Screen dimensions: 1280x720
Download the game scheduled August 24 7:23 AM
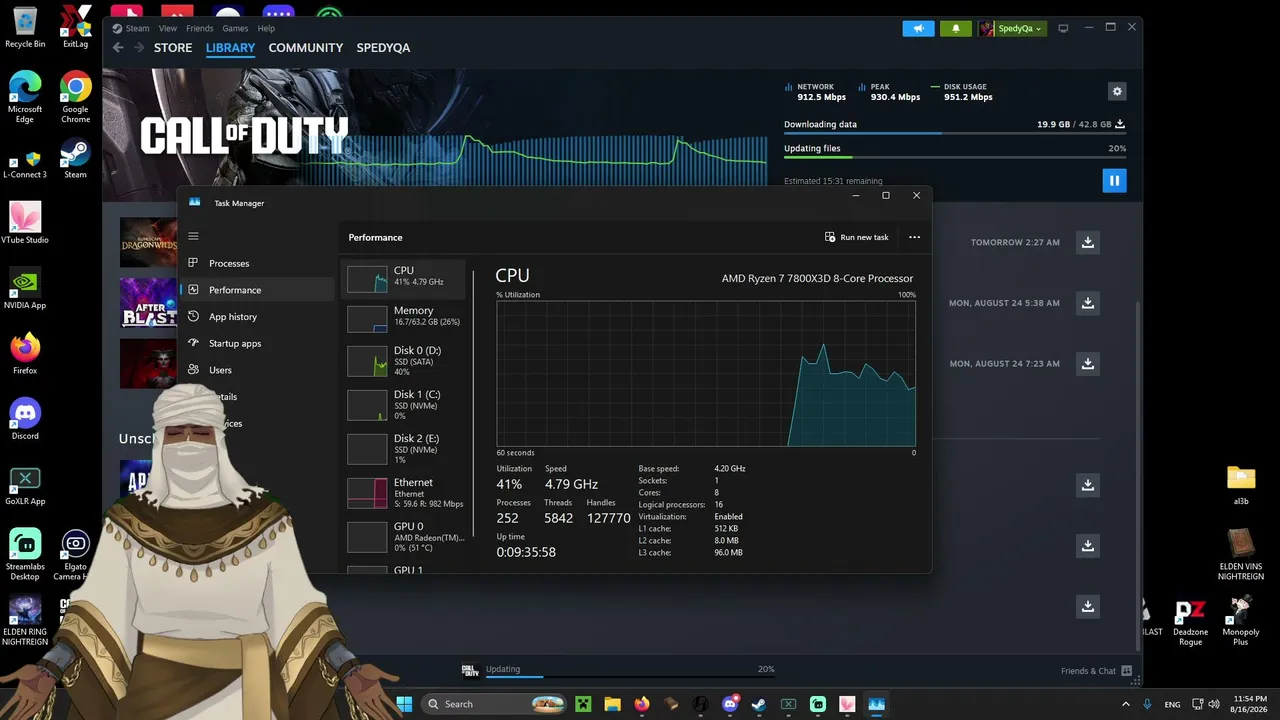1088,364
